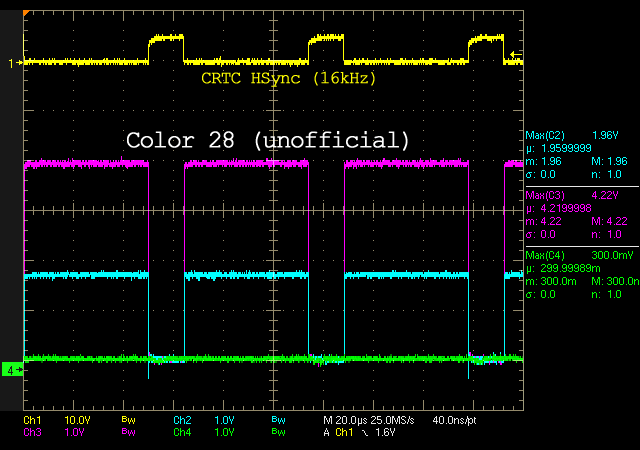Click the 'Ch1' channel label at bottom
Image resolution: width=640 pixels, height=450 pixels.
(x=32, y=420)
